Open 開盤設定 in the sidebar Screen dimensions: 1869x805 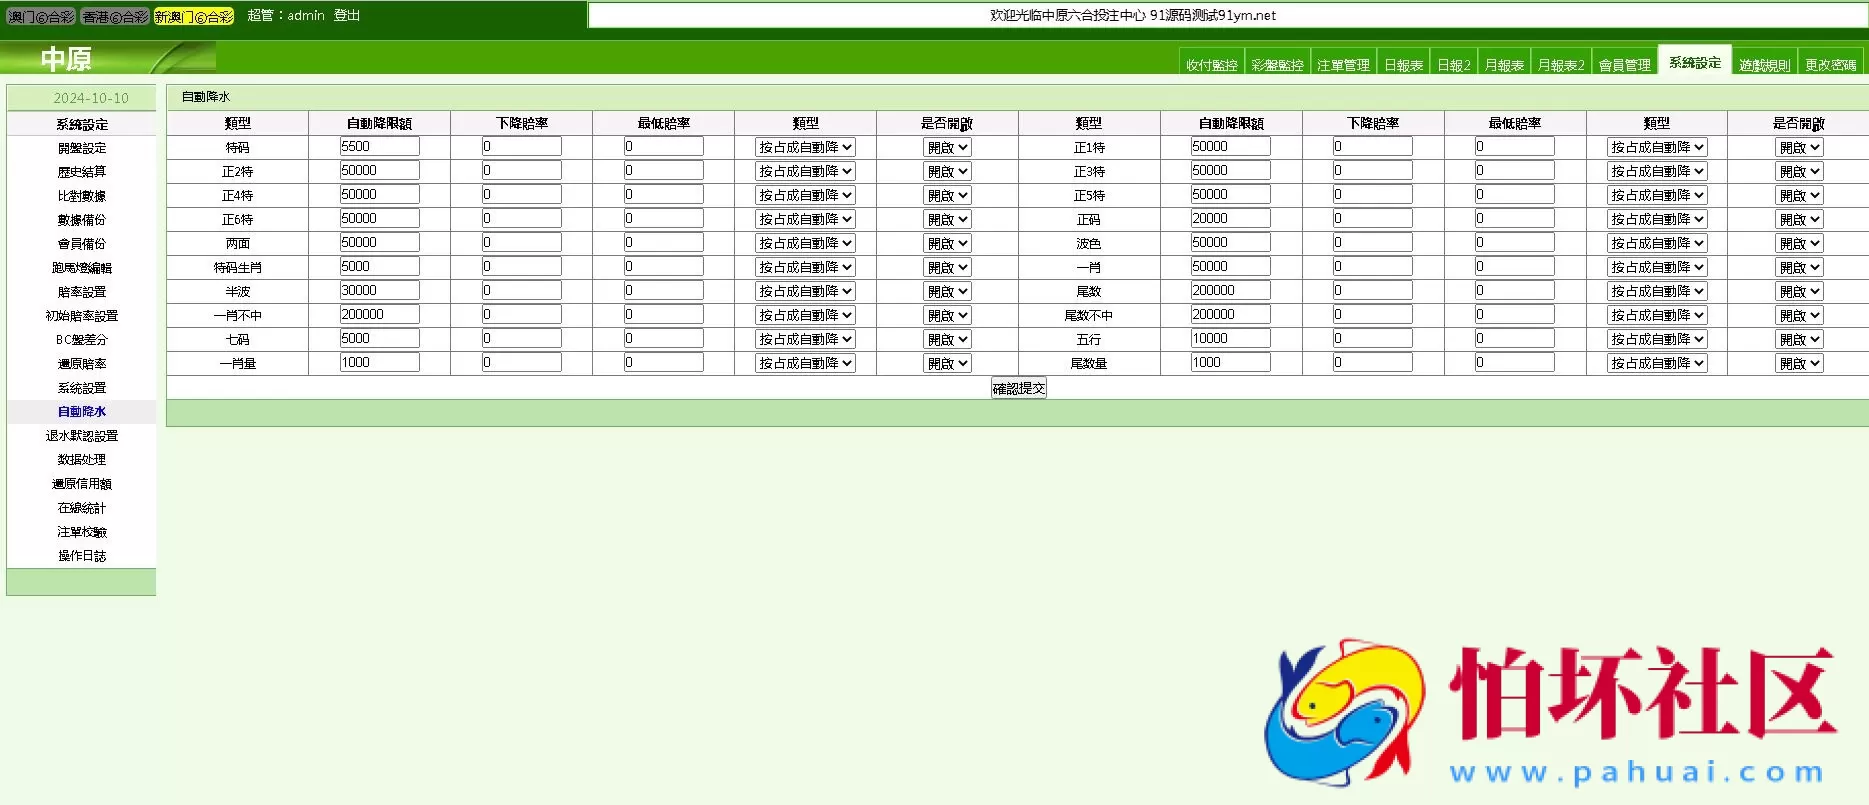point(82,148)
